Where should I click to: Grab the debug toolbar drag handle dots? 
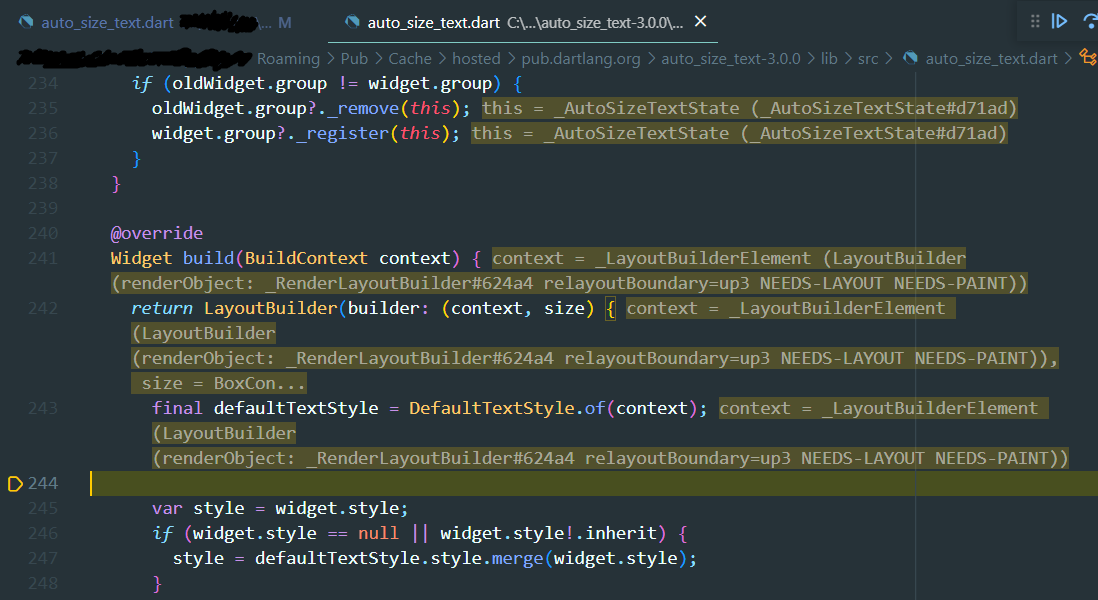tap(1035, 20)
